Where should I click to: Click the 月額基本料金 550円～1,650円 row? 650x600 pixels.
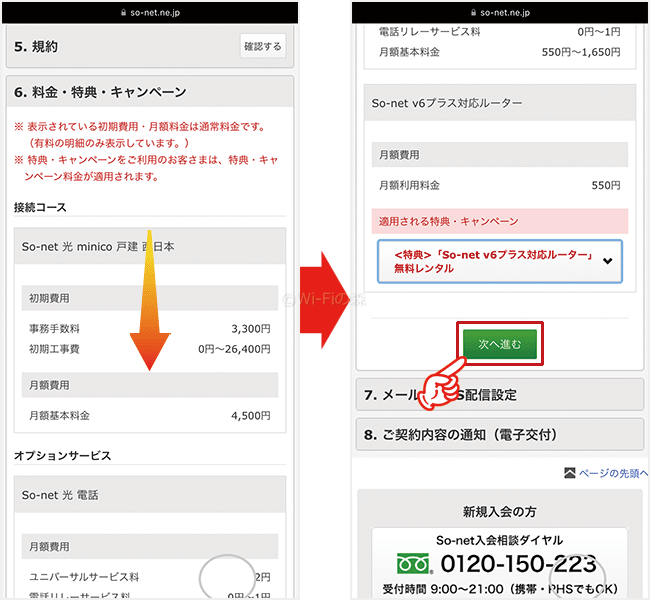point(500,52)
